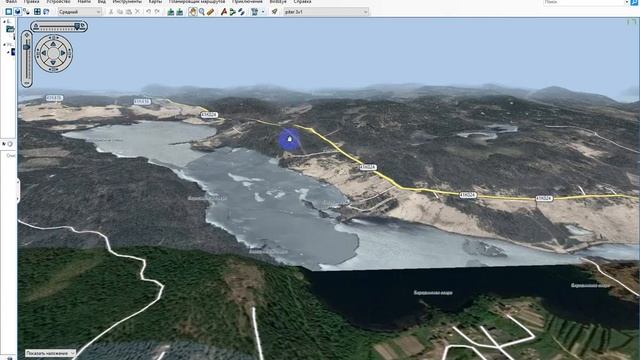Select the ruler measure tool

[x=211, y=12]
